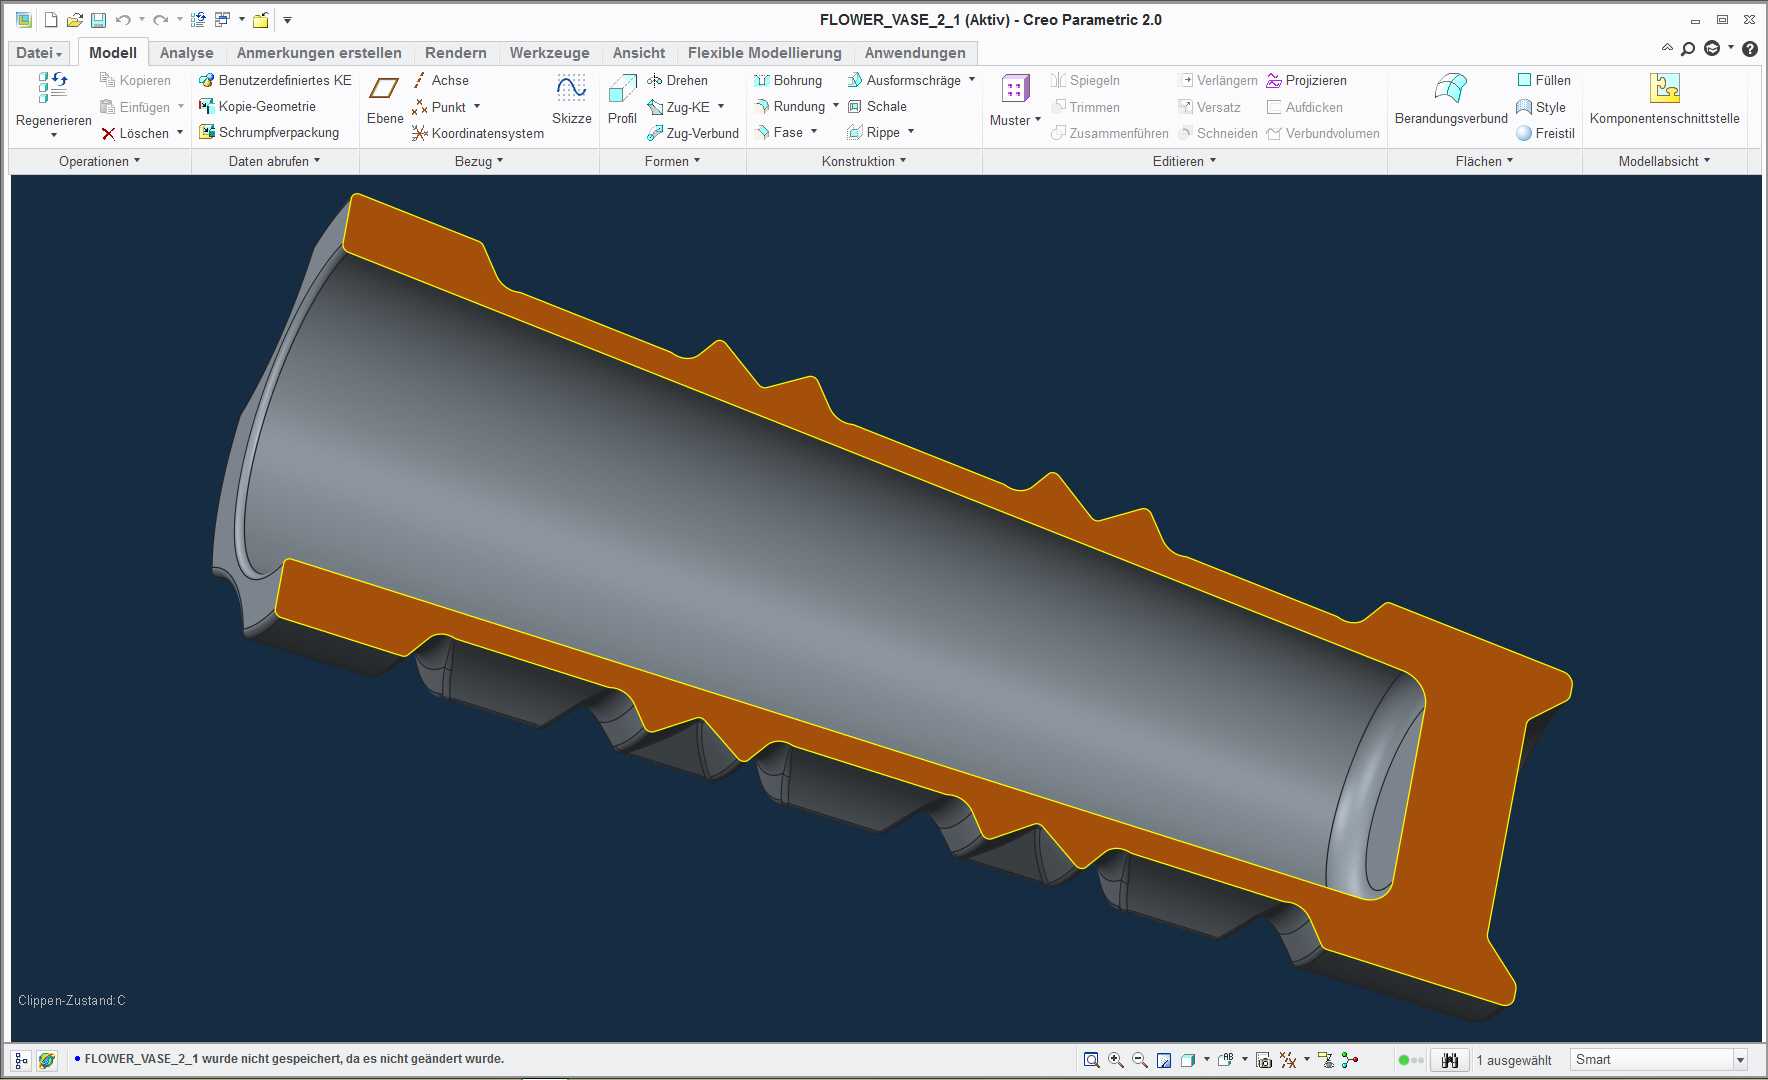Click the Zug-KE sweep button
1768x1080 pixels.
(679, 107)
